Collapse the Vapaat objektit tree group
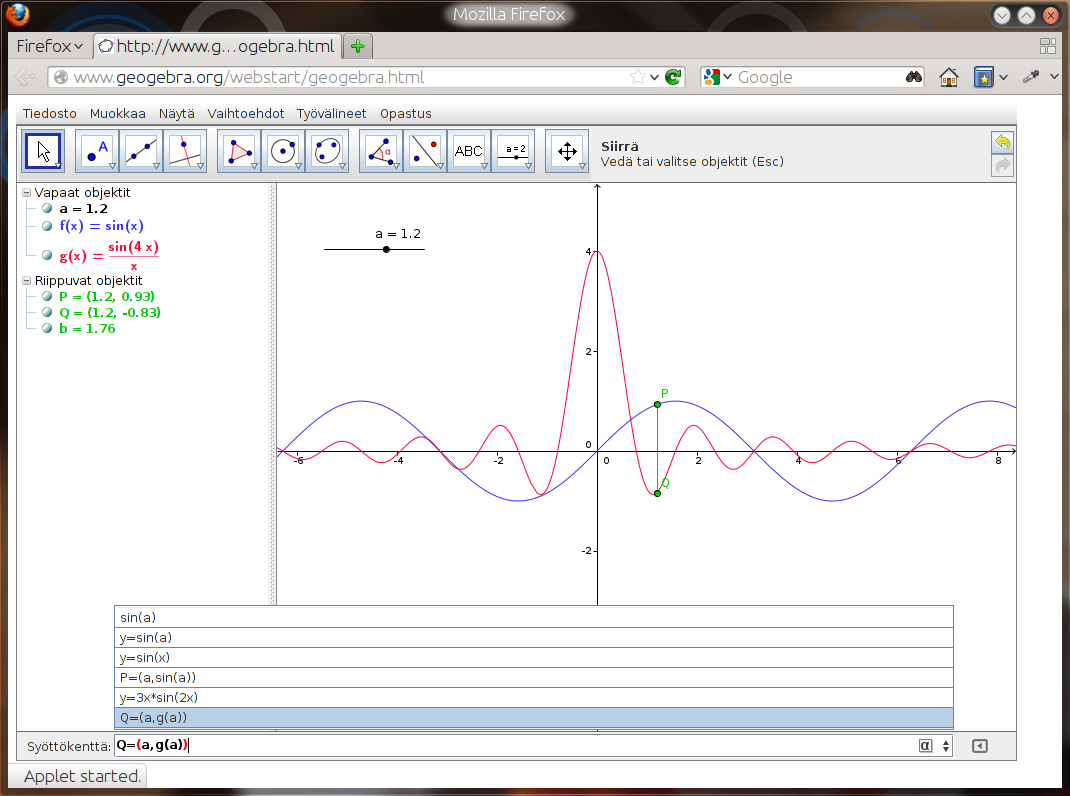Screen dimensions: 1070x796 (27, 193)
